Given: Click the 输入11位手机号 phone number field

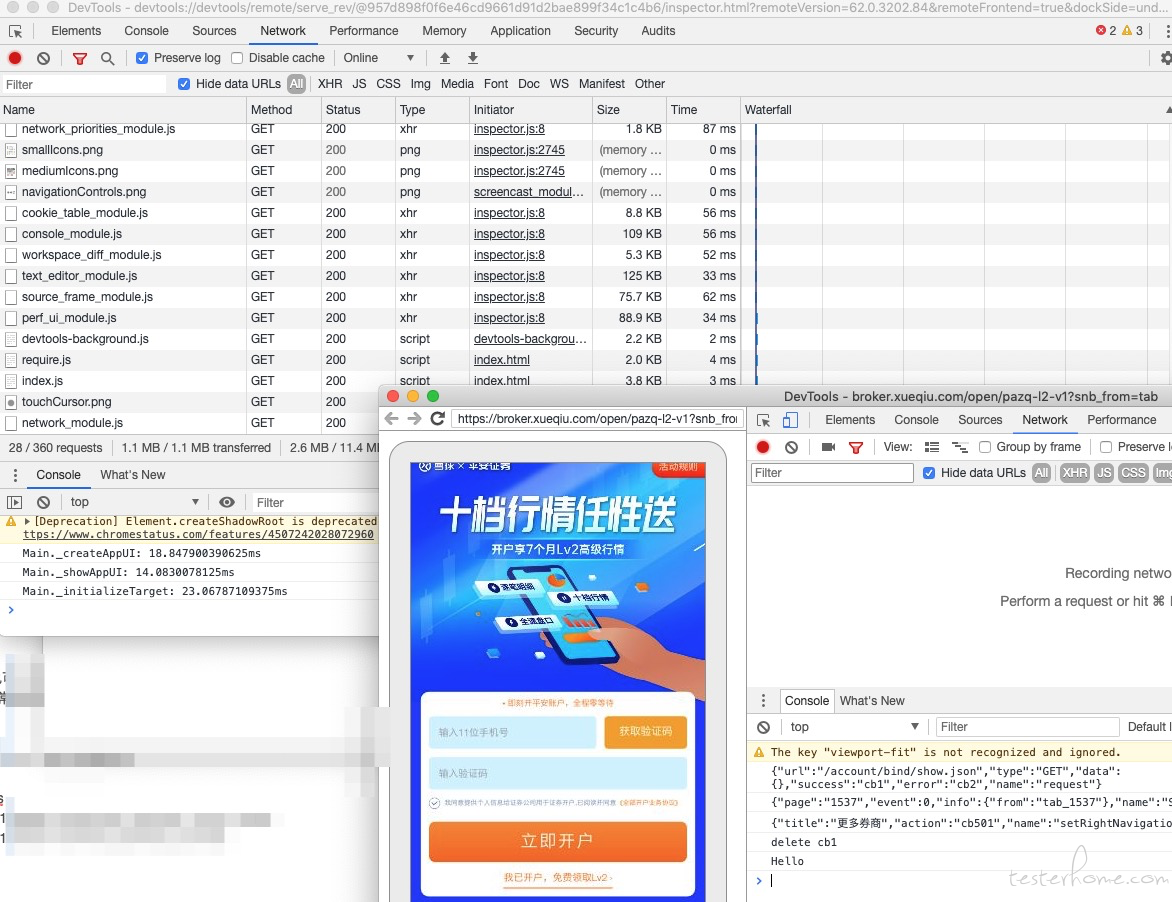Looking at the screenshot, I should tap(513, 732).
